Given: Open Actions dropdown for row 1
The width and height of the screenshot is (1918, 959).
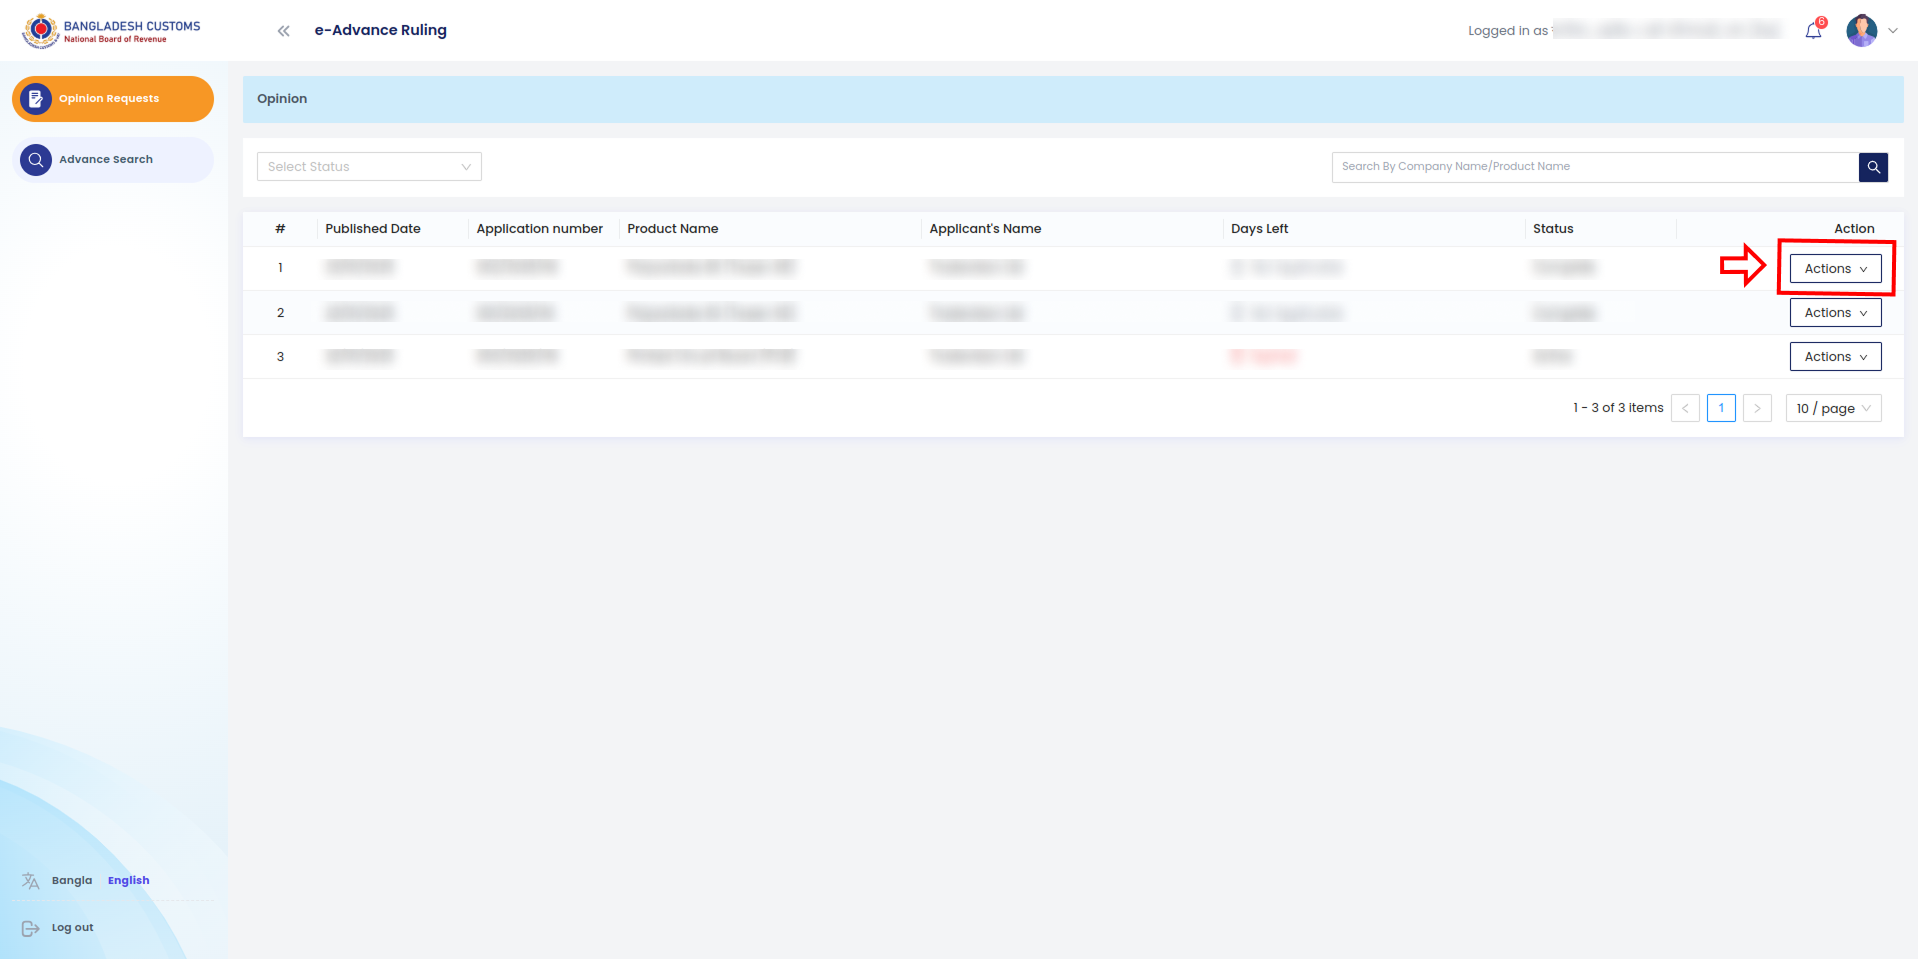Looking at the screenshot, I should pos(1835,269).
